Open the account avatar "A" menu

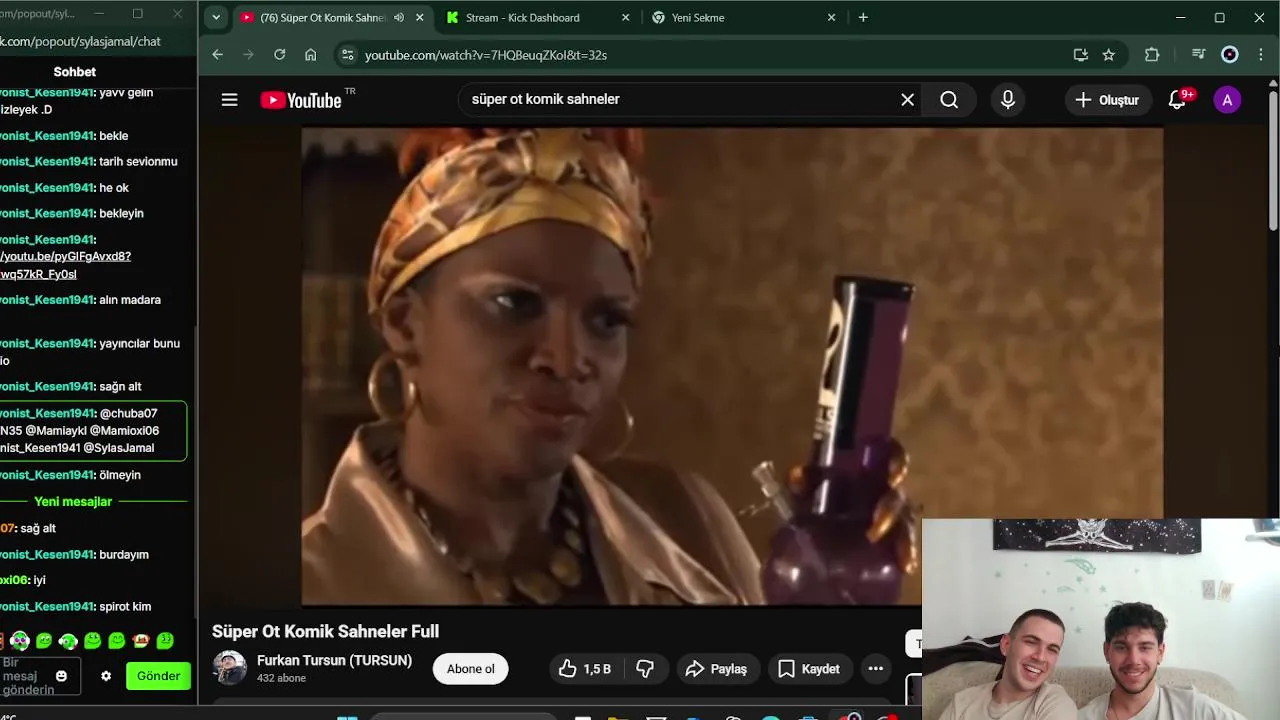coord(1227,100)
